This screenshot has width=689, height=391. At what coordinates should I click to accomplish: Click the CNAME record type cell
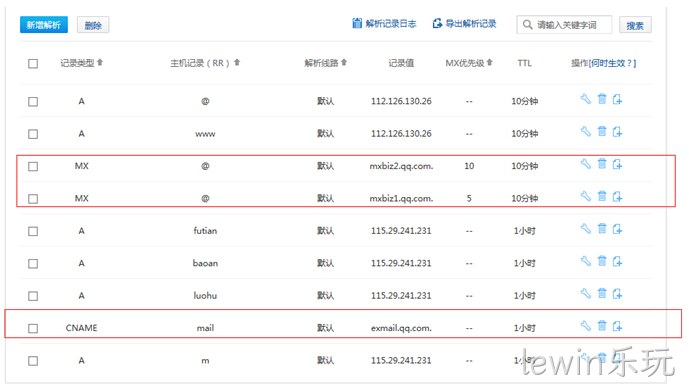[81, 328]
